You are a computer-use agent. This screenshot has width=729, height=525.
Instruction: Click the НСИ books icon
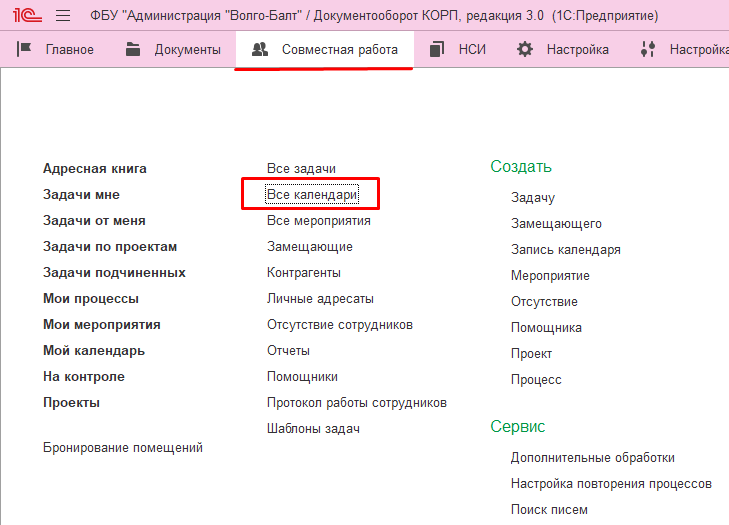point(436,49)
